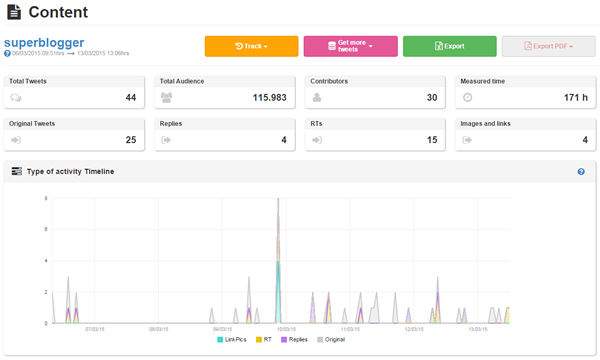Click the Measured time value 171 h

pos(576,98)
